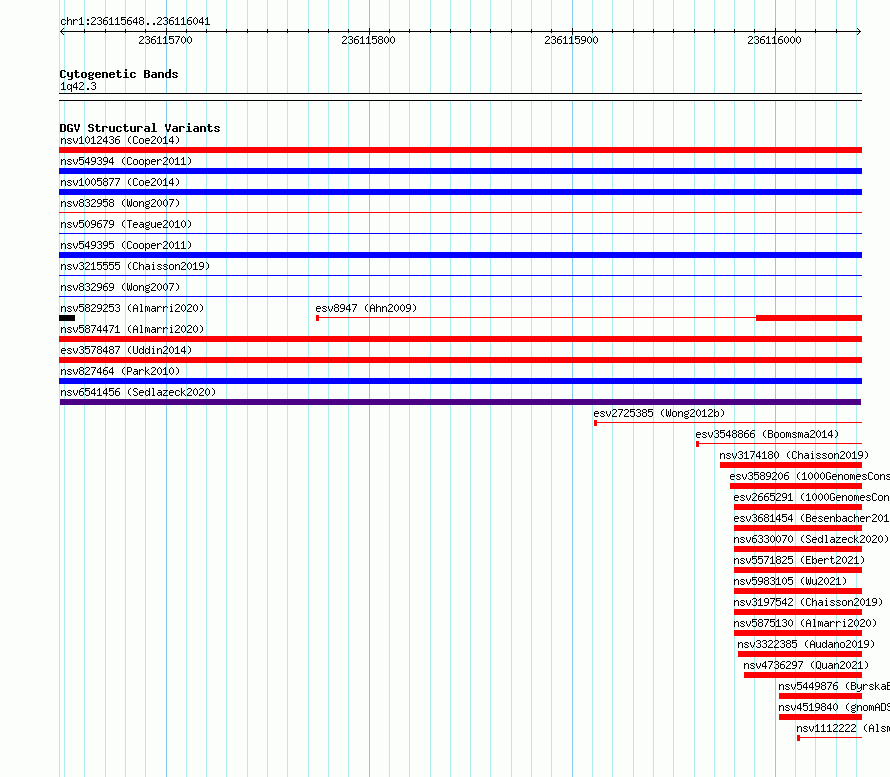Open the nsv827464 (Park2010) label
890x777 pixels.
[x=120, y=371]
